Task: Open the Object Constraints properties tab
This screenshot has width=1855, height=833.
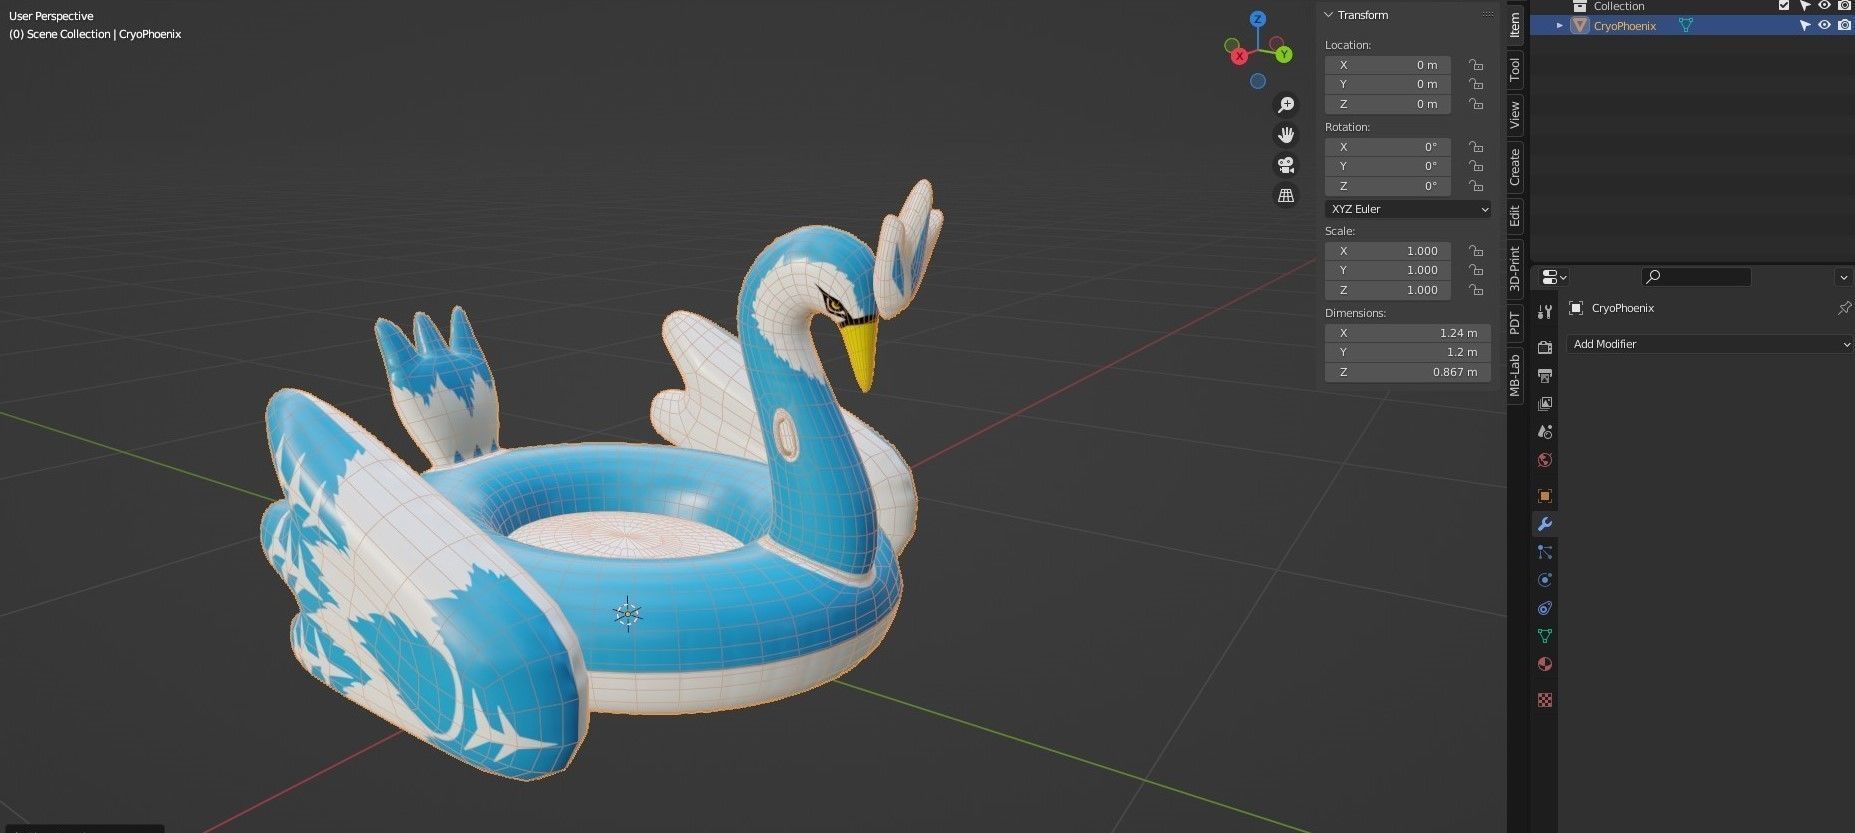Action: pos(1545,608)
